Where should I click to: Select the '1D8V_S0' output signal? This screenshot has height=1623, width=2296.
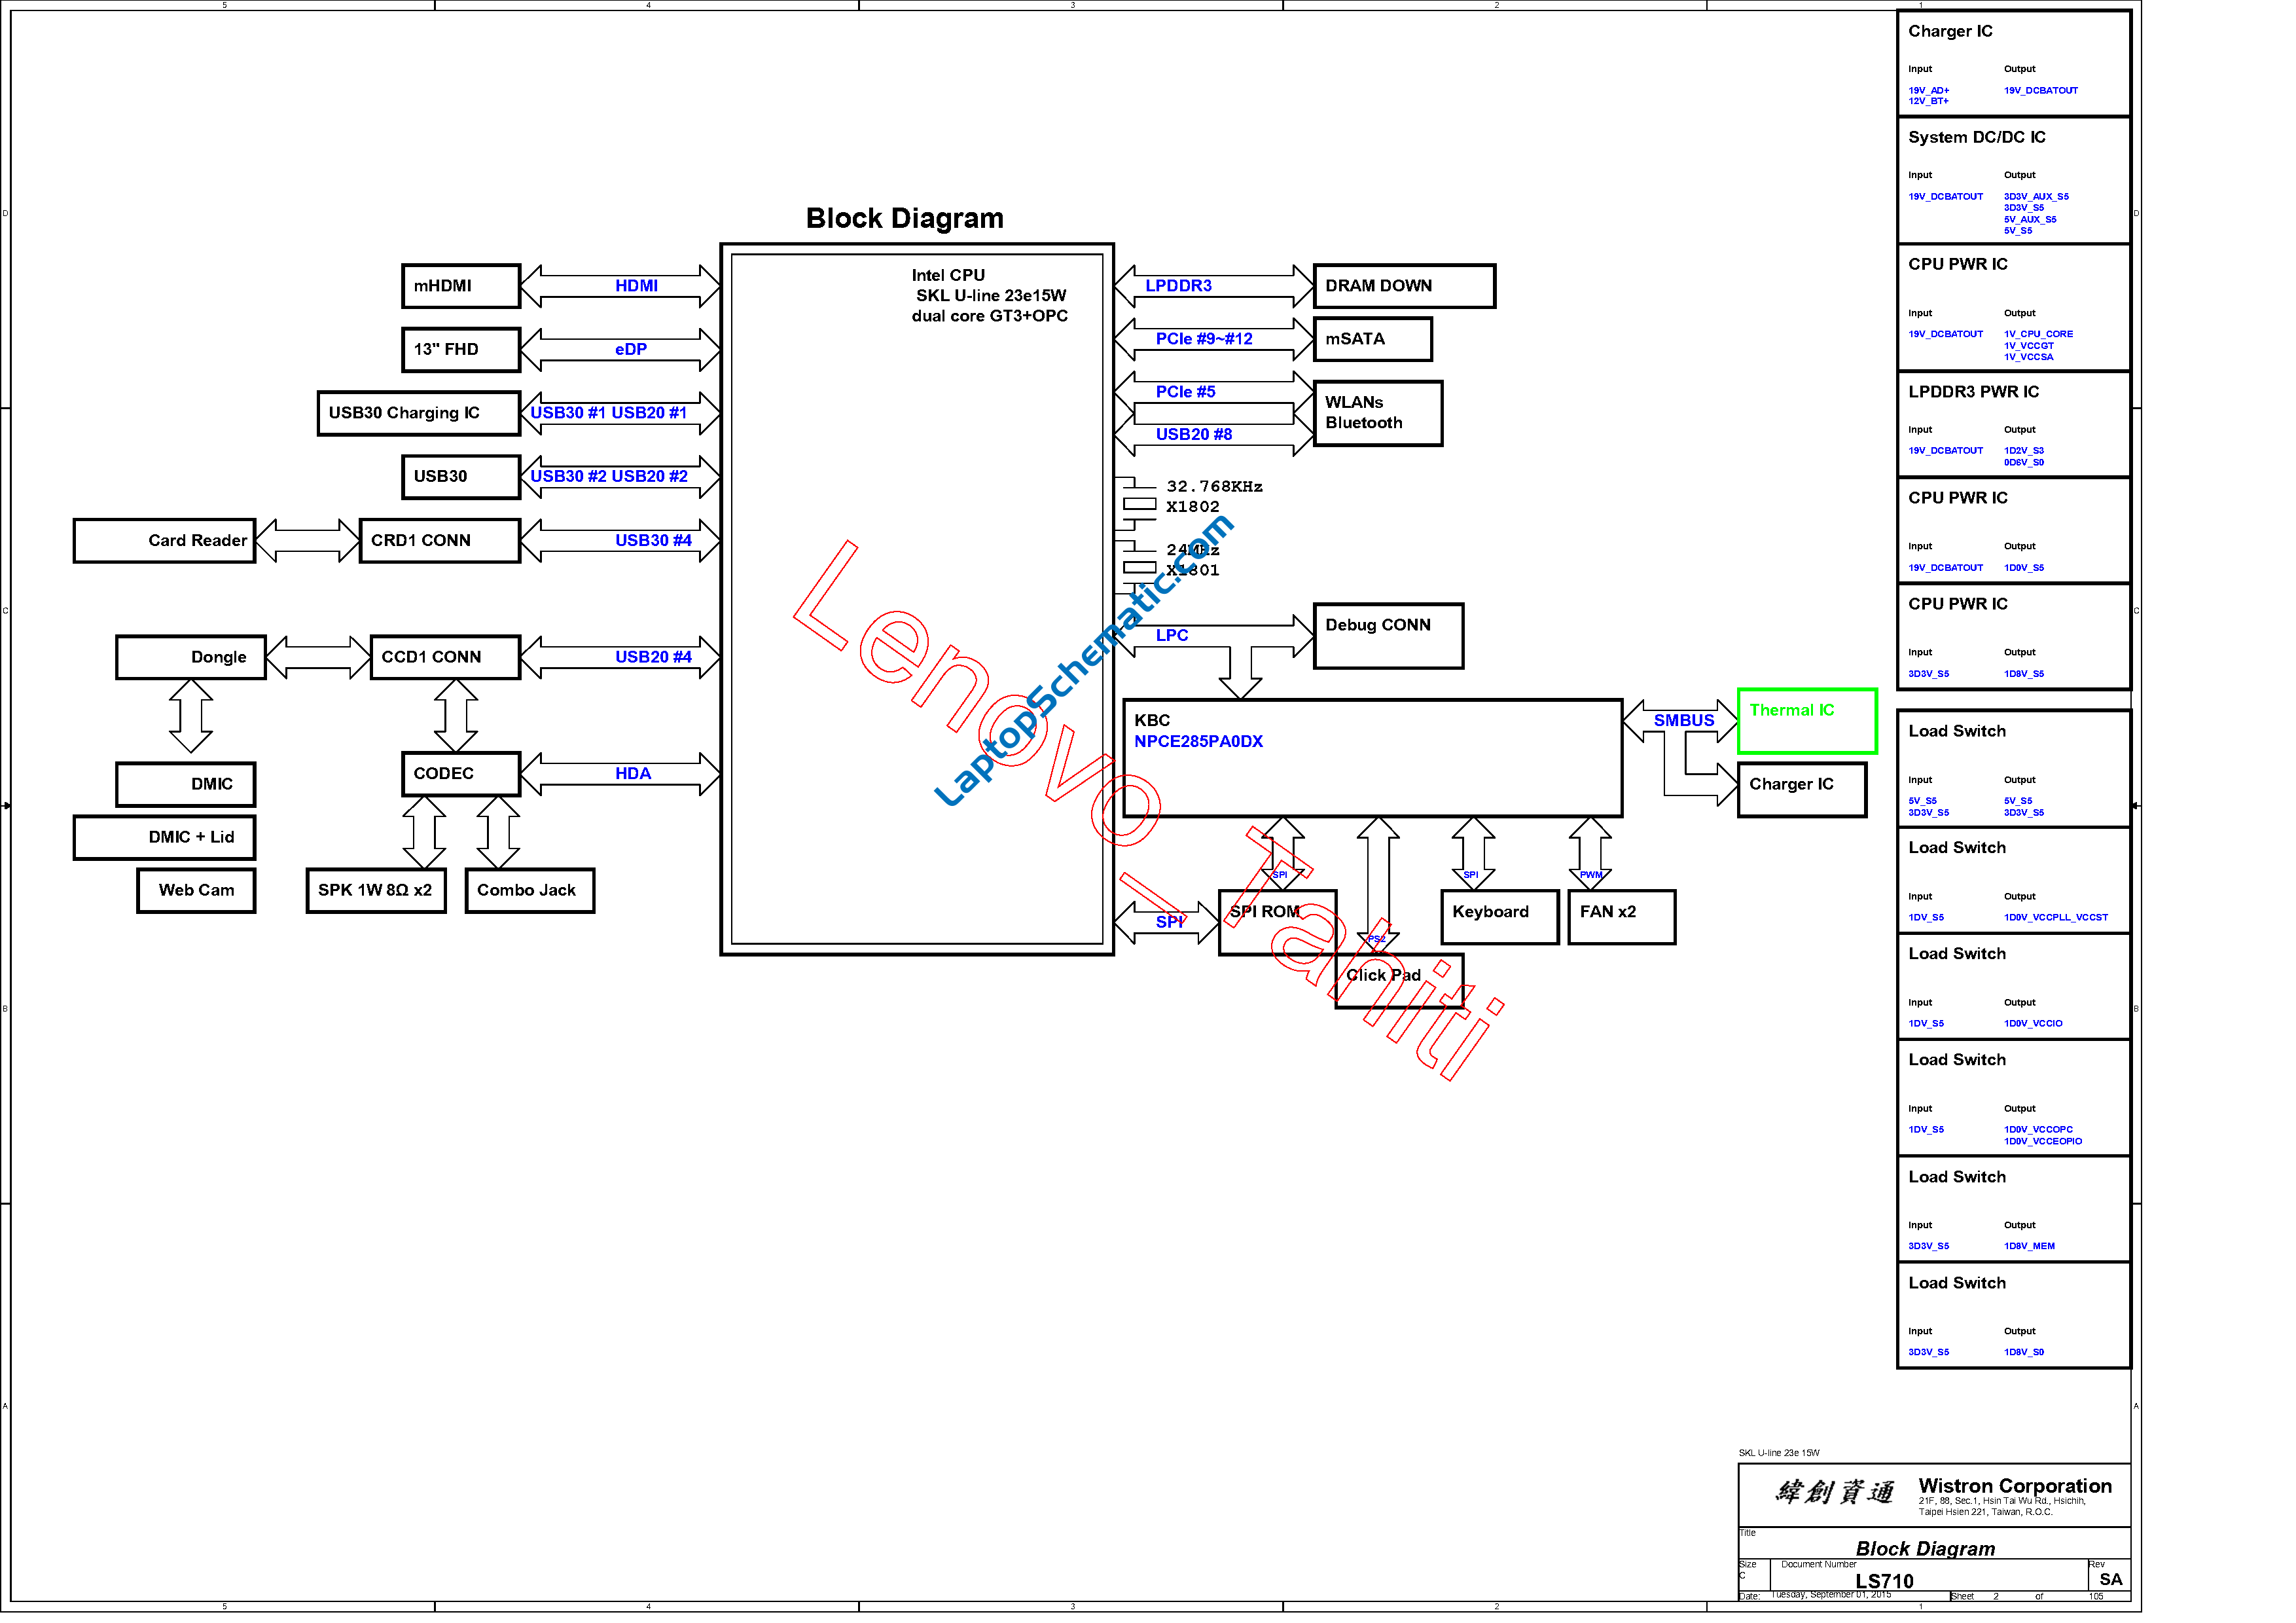tap(2024, 1352)
